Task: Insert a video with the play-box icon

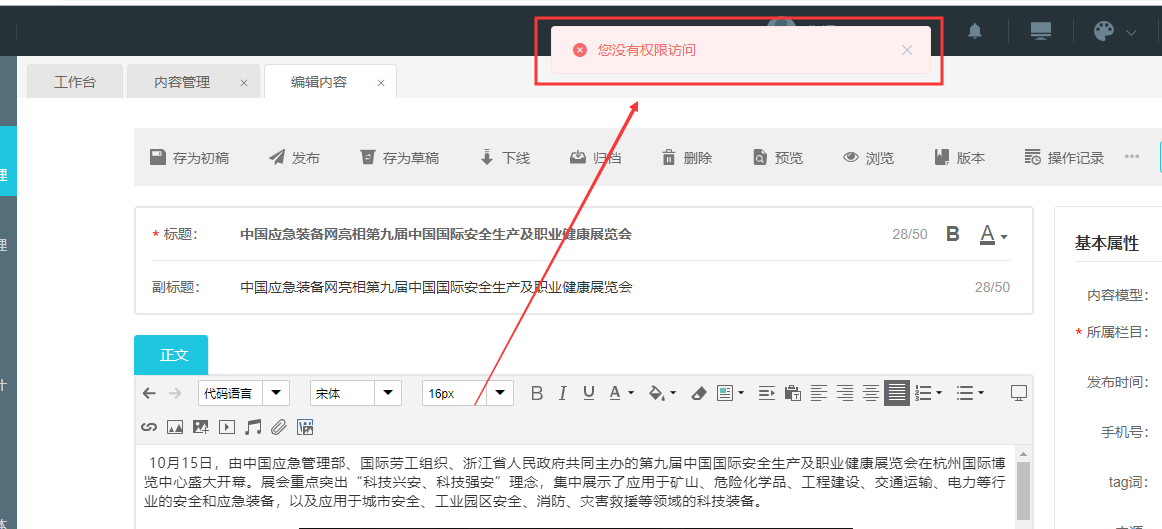Action: tap(227, 427)
